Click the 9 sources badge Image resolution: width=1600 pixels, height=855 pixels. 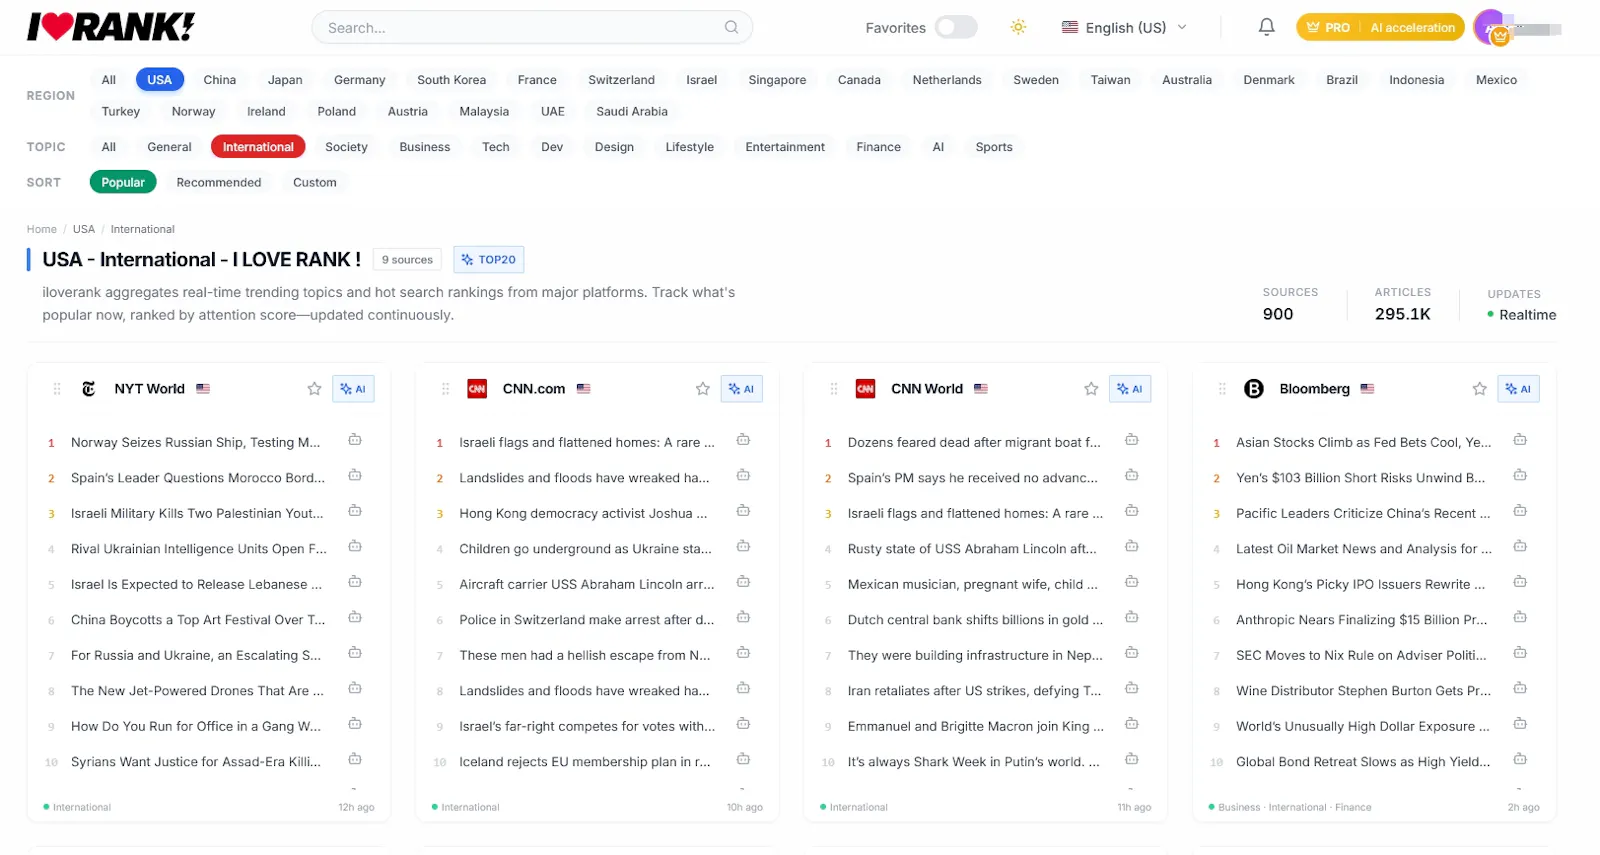click(x=408, y=260)
